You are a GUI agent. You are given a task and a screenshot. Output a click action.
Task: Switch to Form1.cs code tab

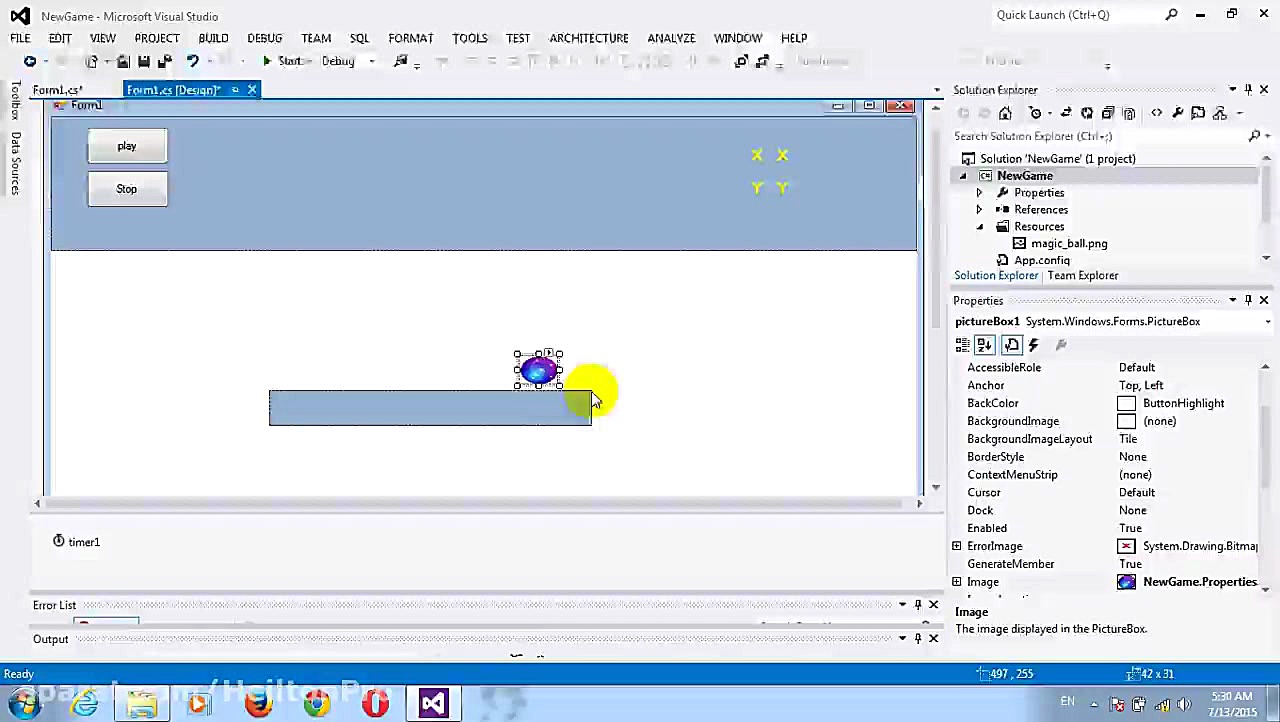click(57, 90)
